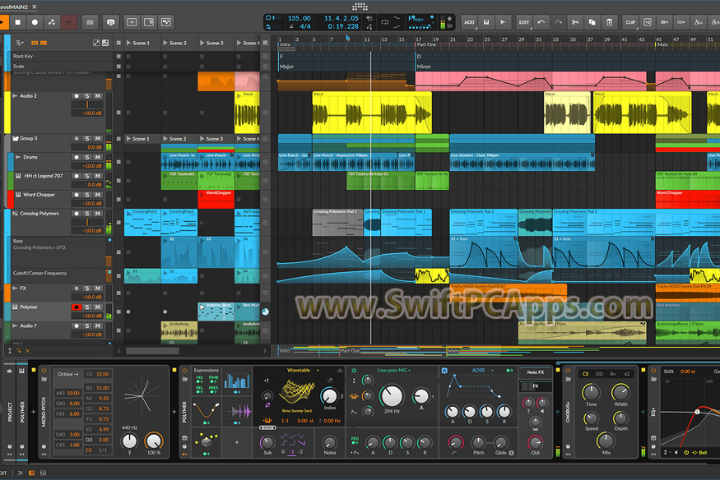Adjust the Wavetable Index knob
Screen dimensions: 720x480
point(329,396)
